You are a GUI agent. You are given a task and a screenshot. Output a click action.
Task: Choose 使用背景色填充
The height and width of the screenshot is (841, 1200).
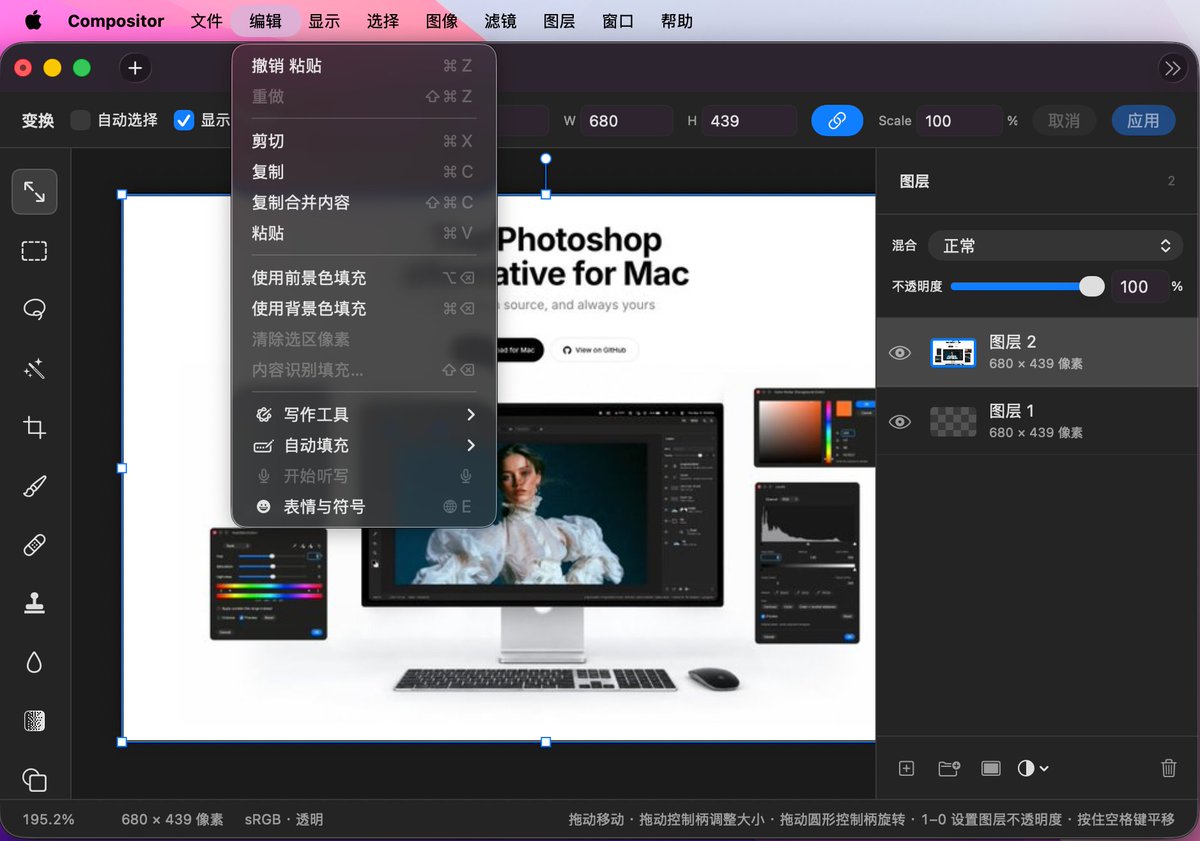(364, 309)
